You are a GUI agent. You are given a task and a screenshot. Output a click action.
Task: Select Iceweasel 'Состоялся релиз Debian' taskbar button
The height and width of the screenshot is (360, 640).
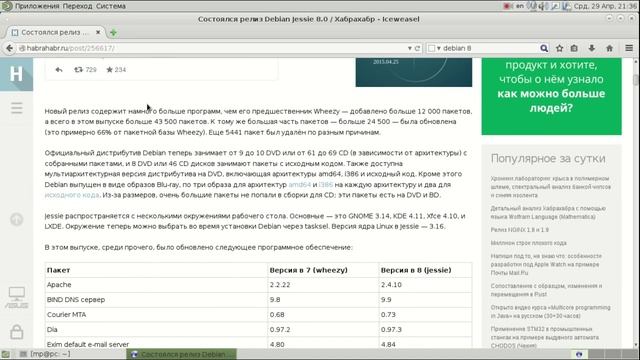click(x=181, y=354)
